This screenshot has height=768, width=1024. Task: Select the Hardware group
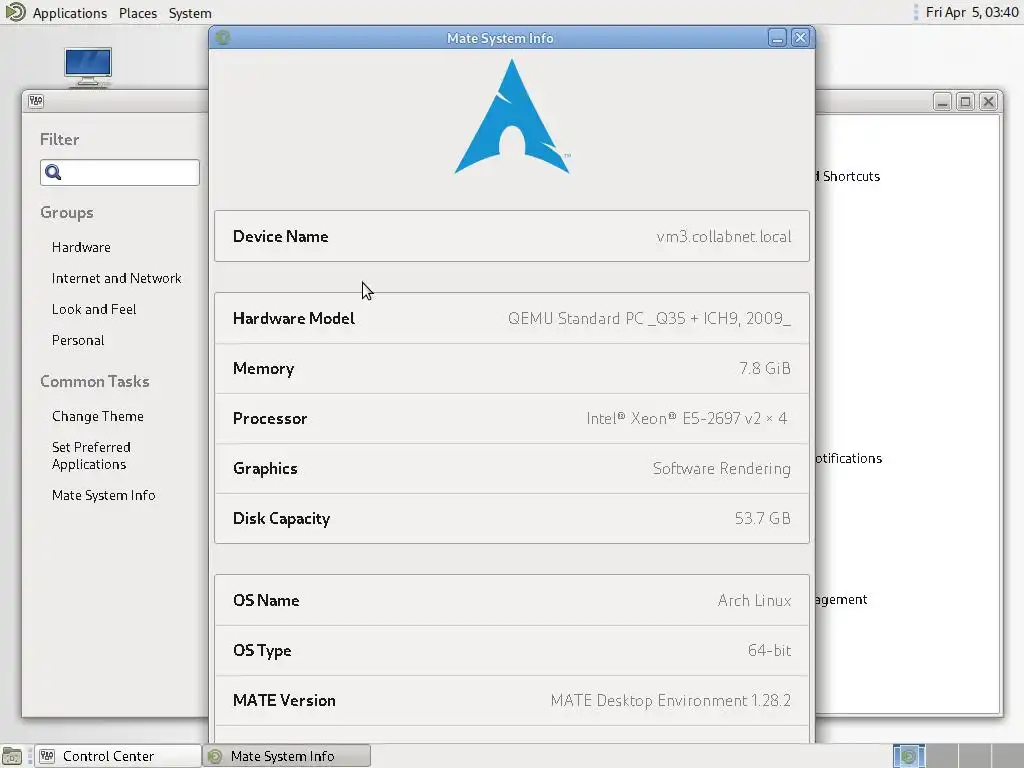[x=81, y=248]
